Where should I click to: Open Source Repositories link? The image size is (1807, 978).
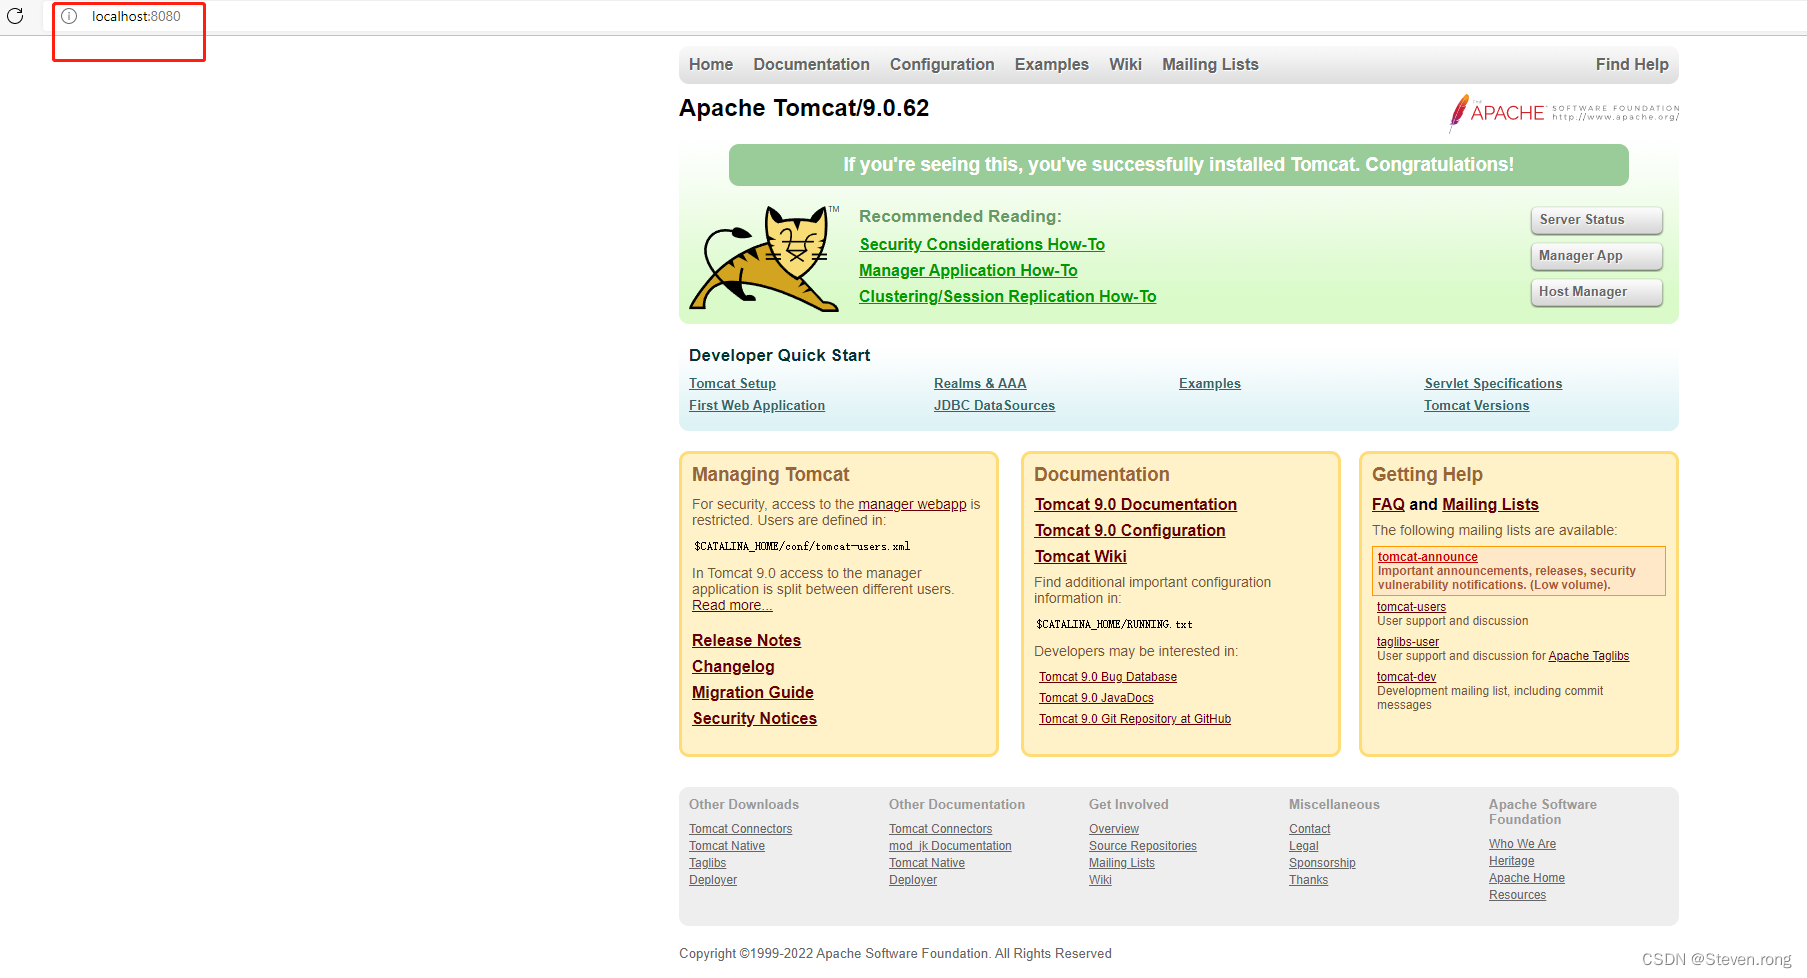pos(1143,846)
